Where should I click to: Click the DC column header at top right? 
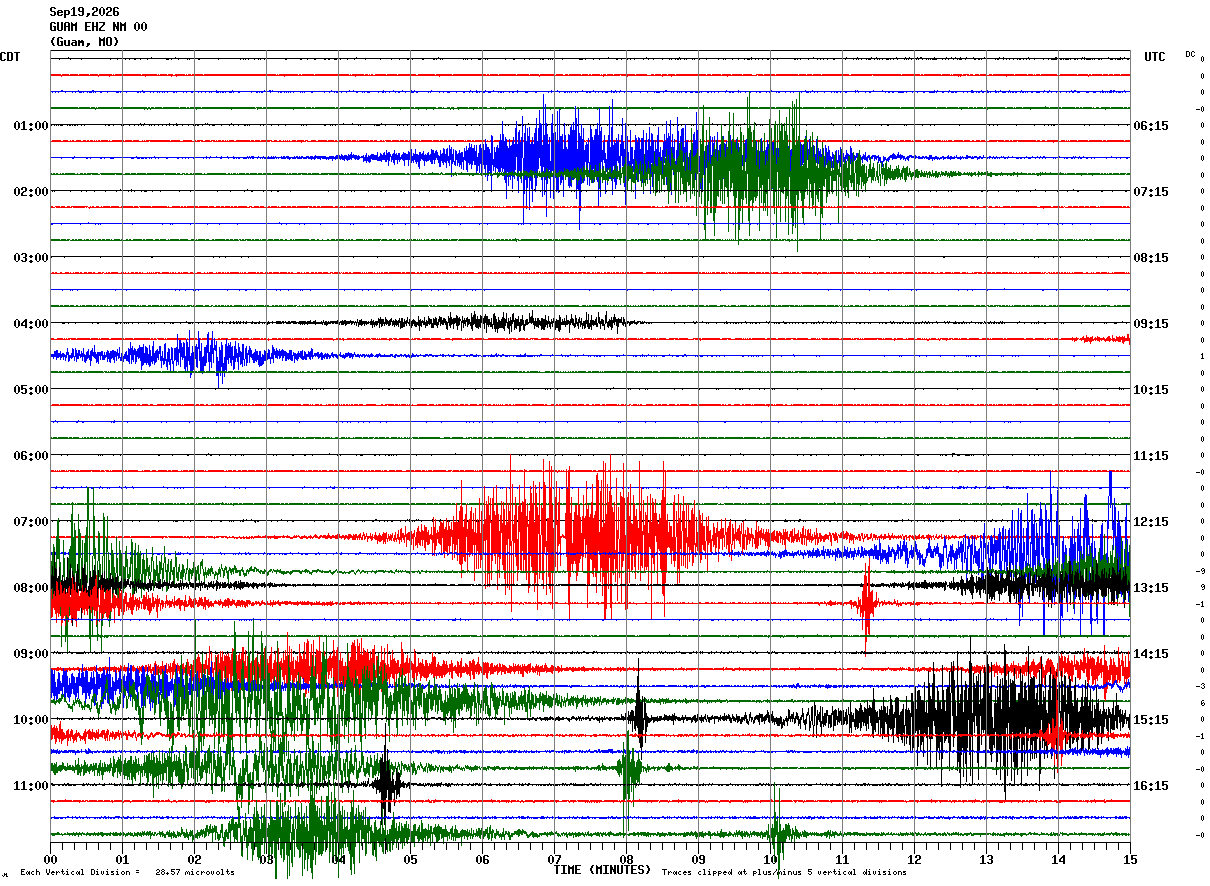[1190, 54]
